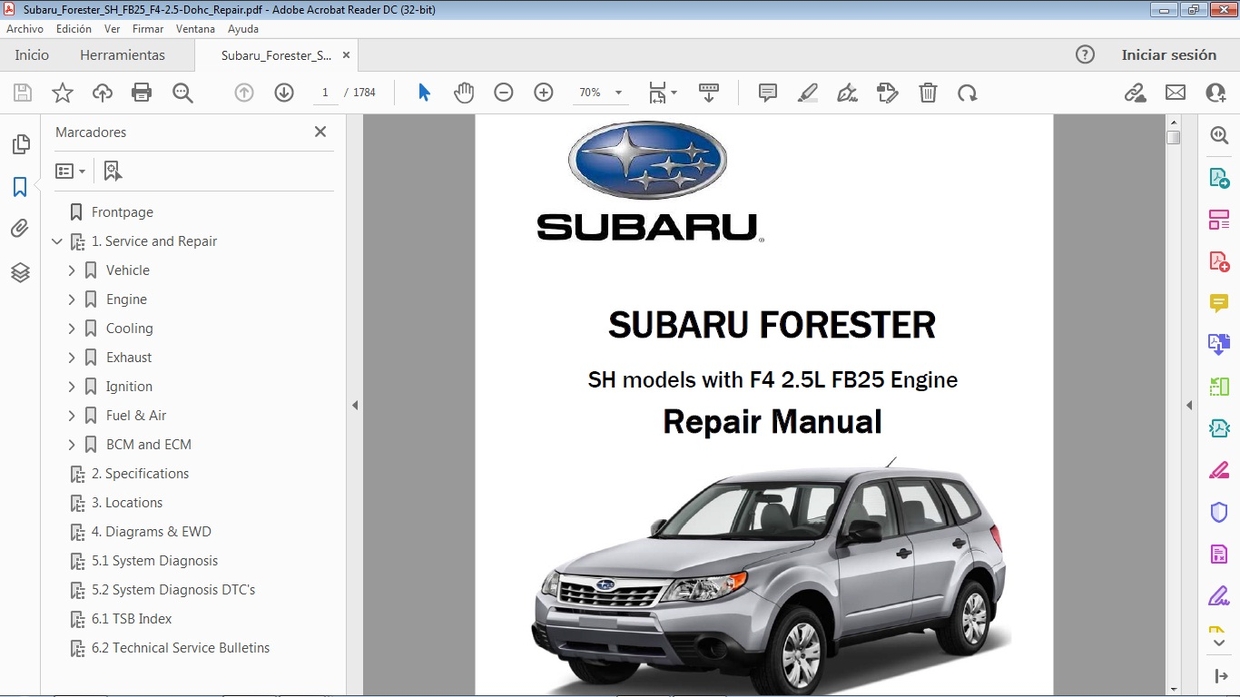Viewport: 1240px width, 697px height.
Task: Select the Hand tool for panning
Action: 464,92
